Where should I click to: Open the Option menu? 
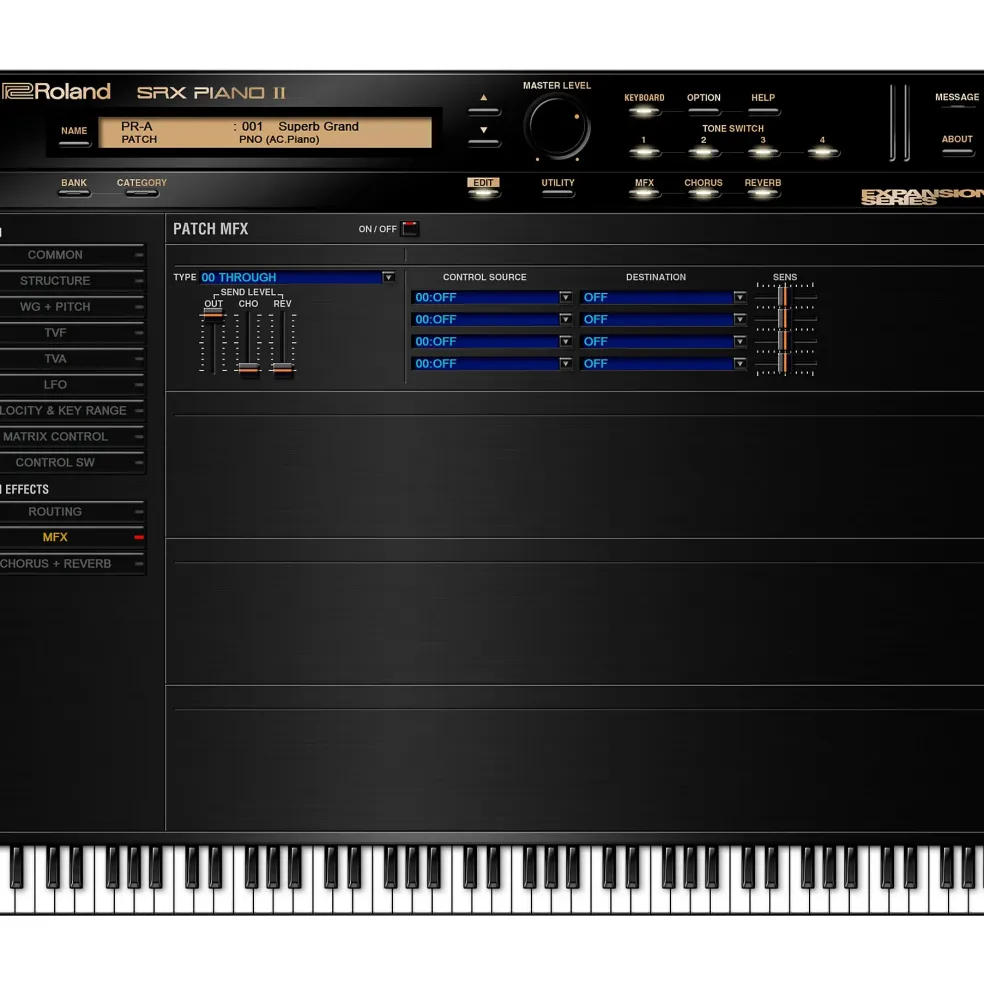point(703,111)
